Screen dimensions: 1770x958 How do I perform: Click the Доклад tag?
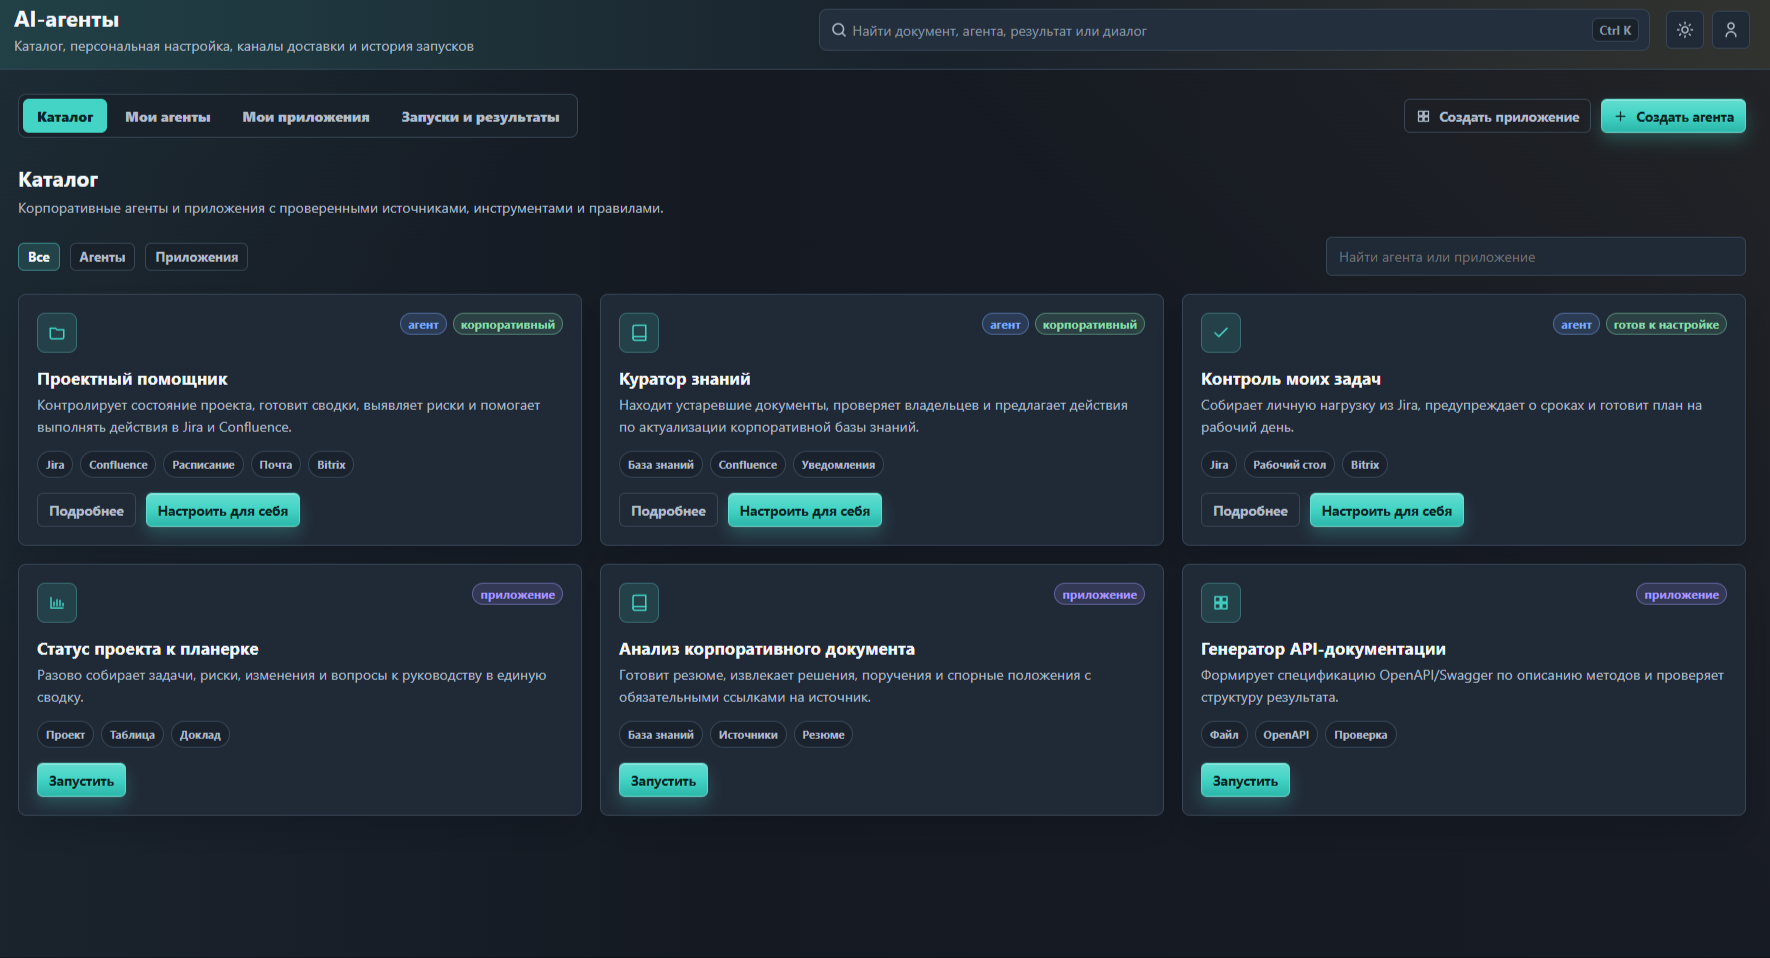(x=200, y=734)
